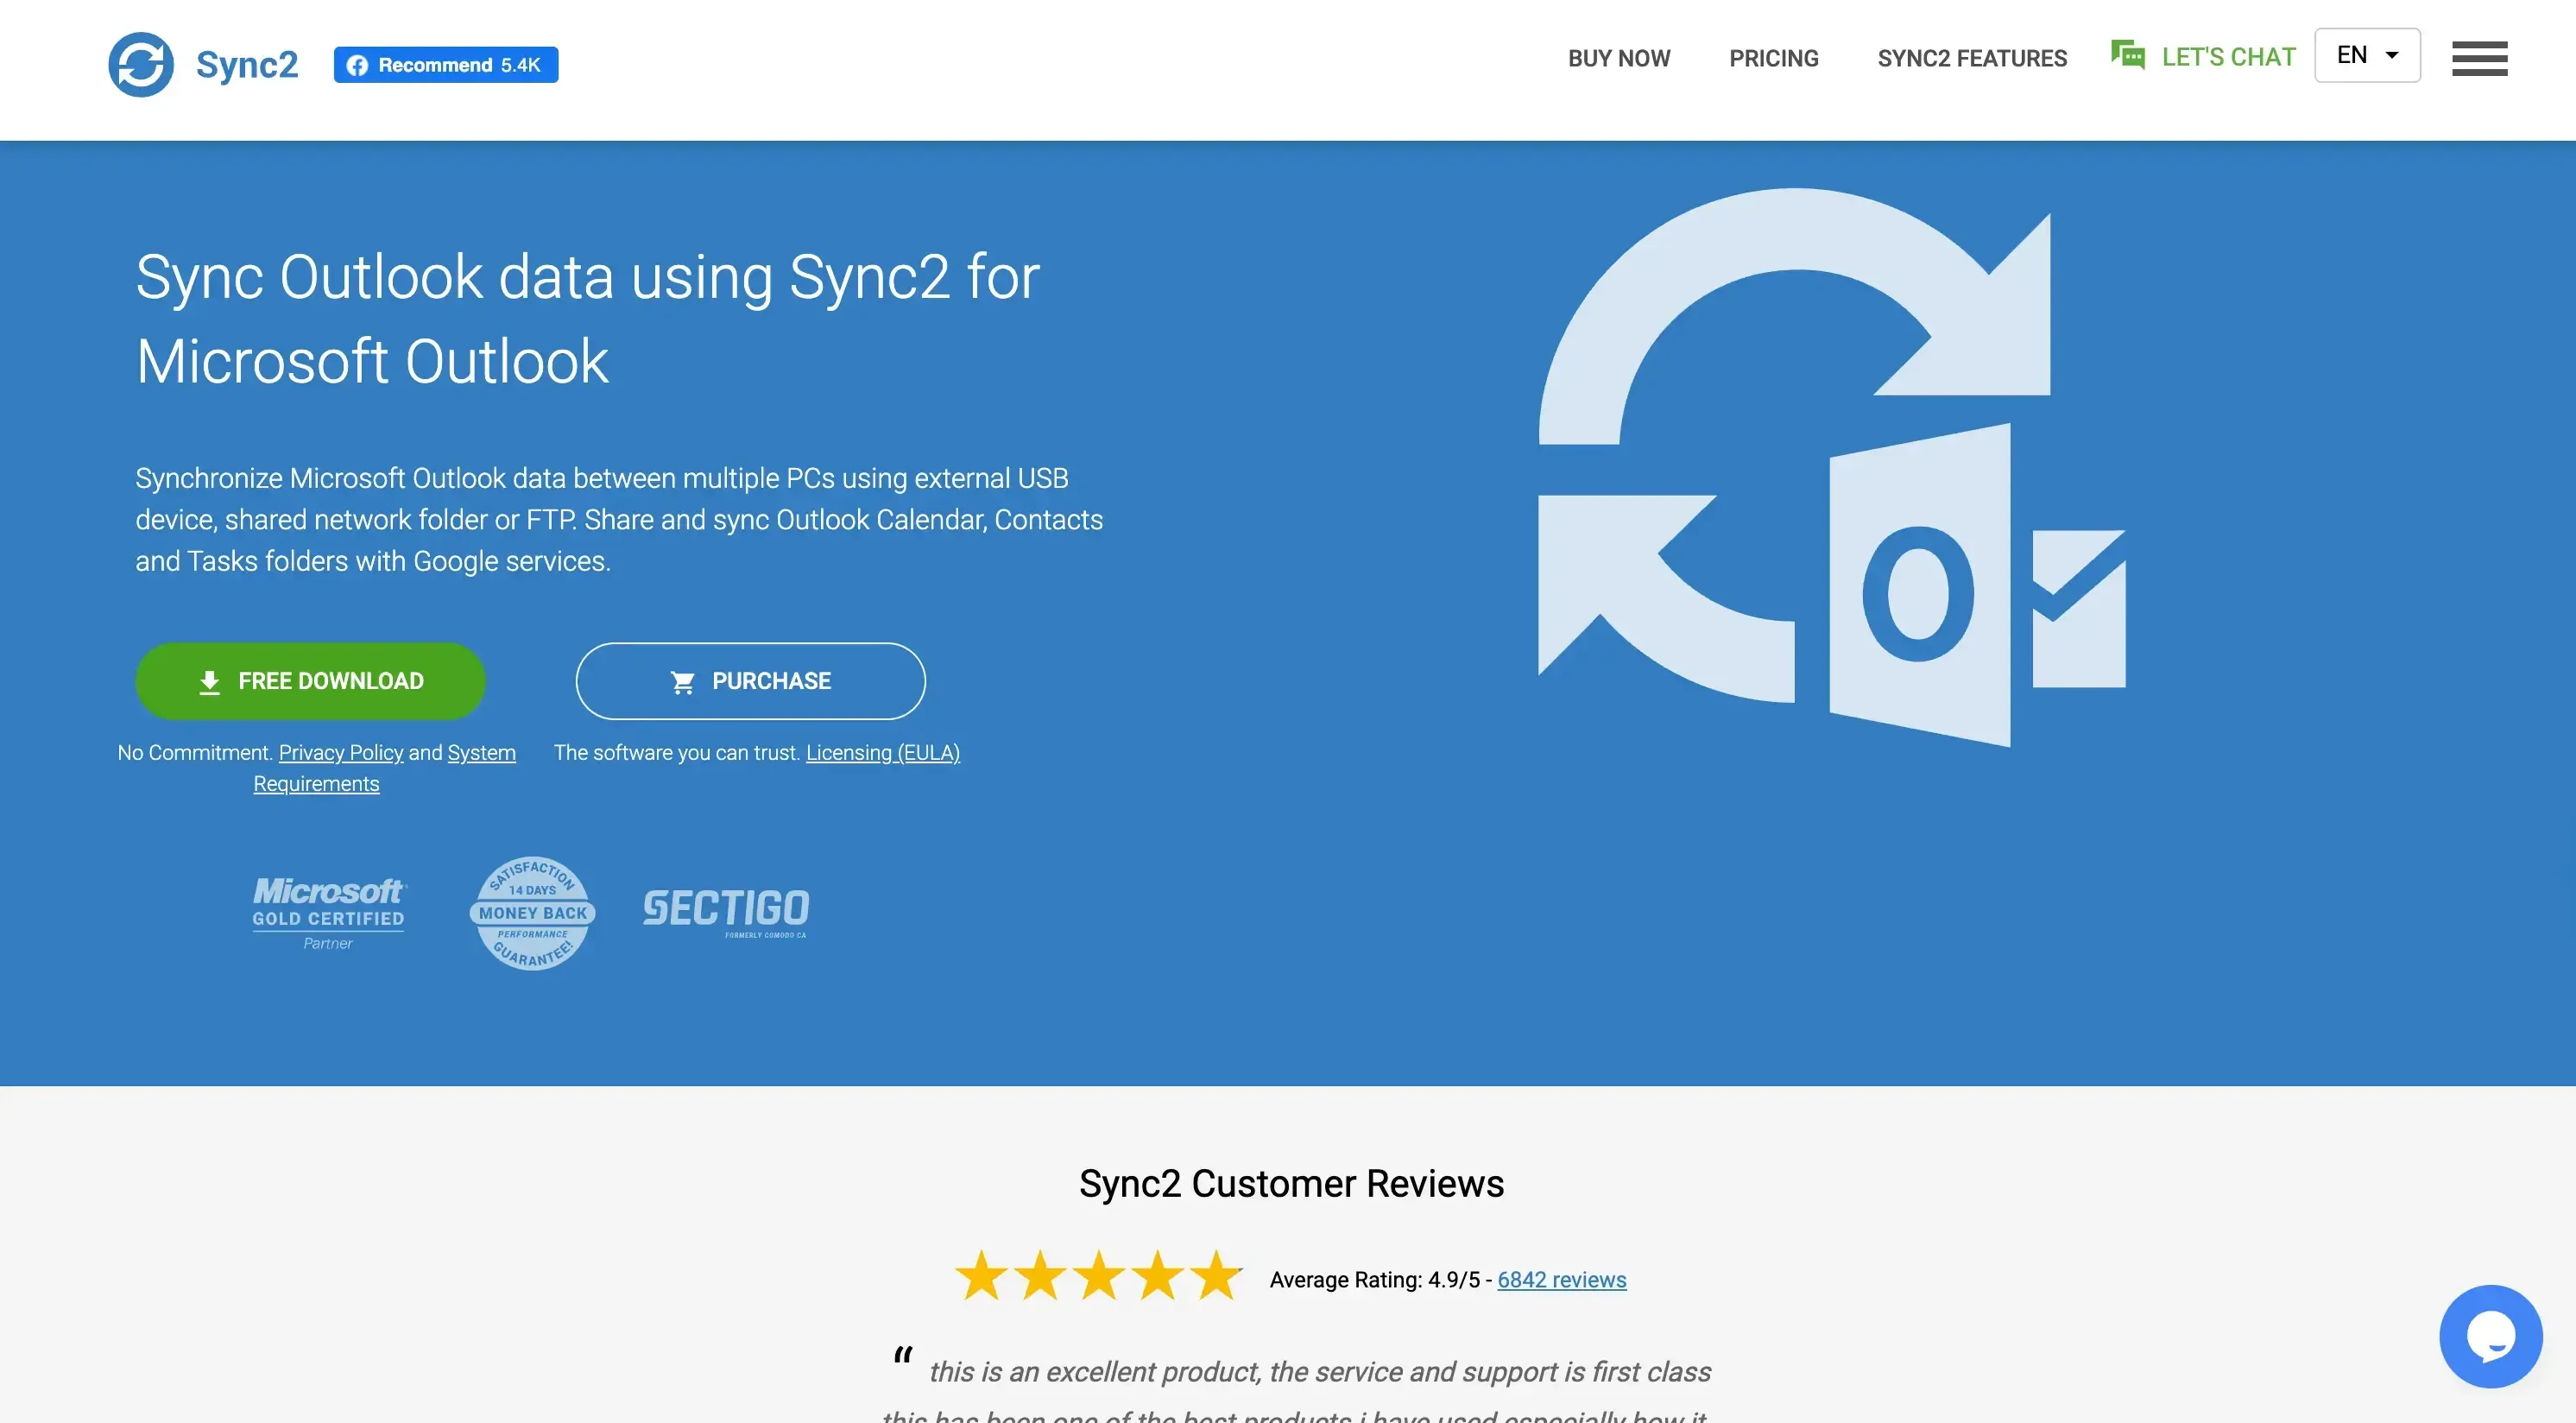Viewport: 2576px width, 1423px height.
Task: Click the SECTIGO logo
Action: tap(726, 910)
